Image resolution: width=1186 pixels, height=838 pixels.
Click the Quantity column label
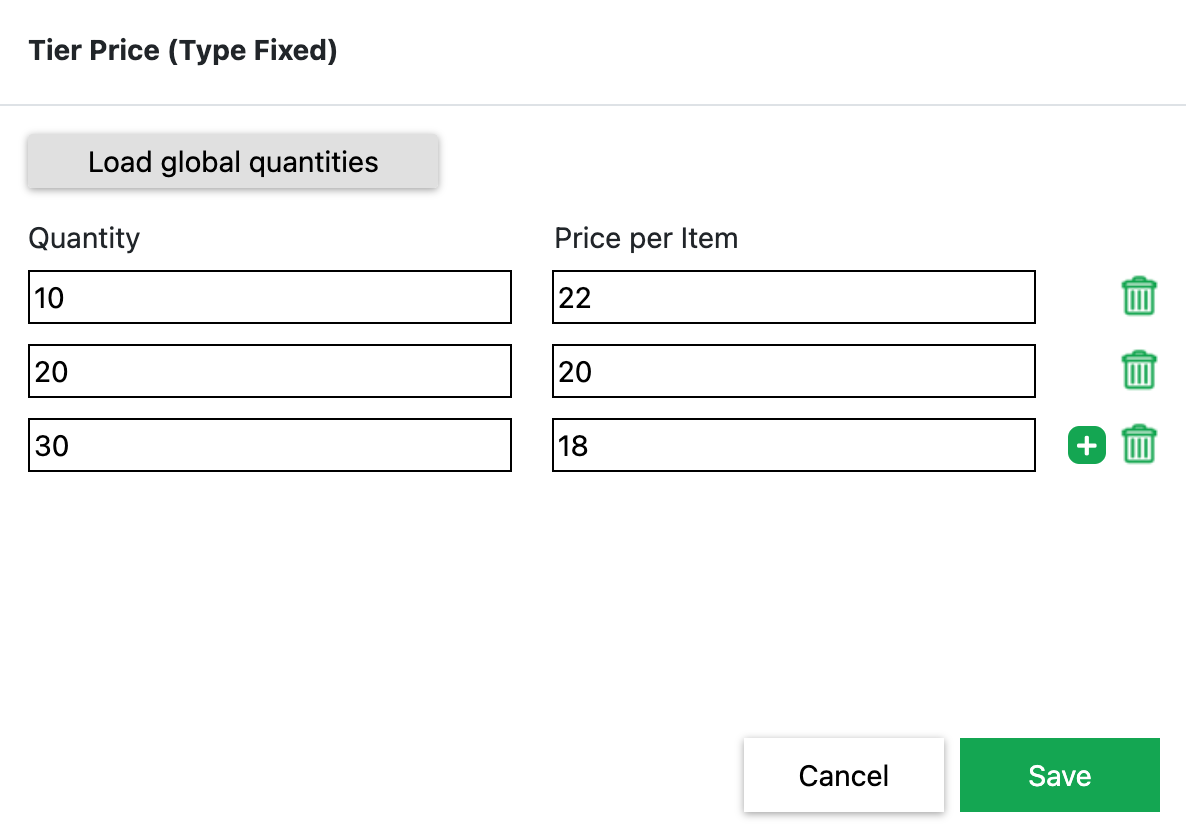click(x=84, y=239)
